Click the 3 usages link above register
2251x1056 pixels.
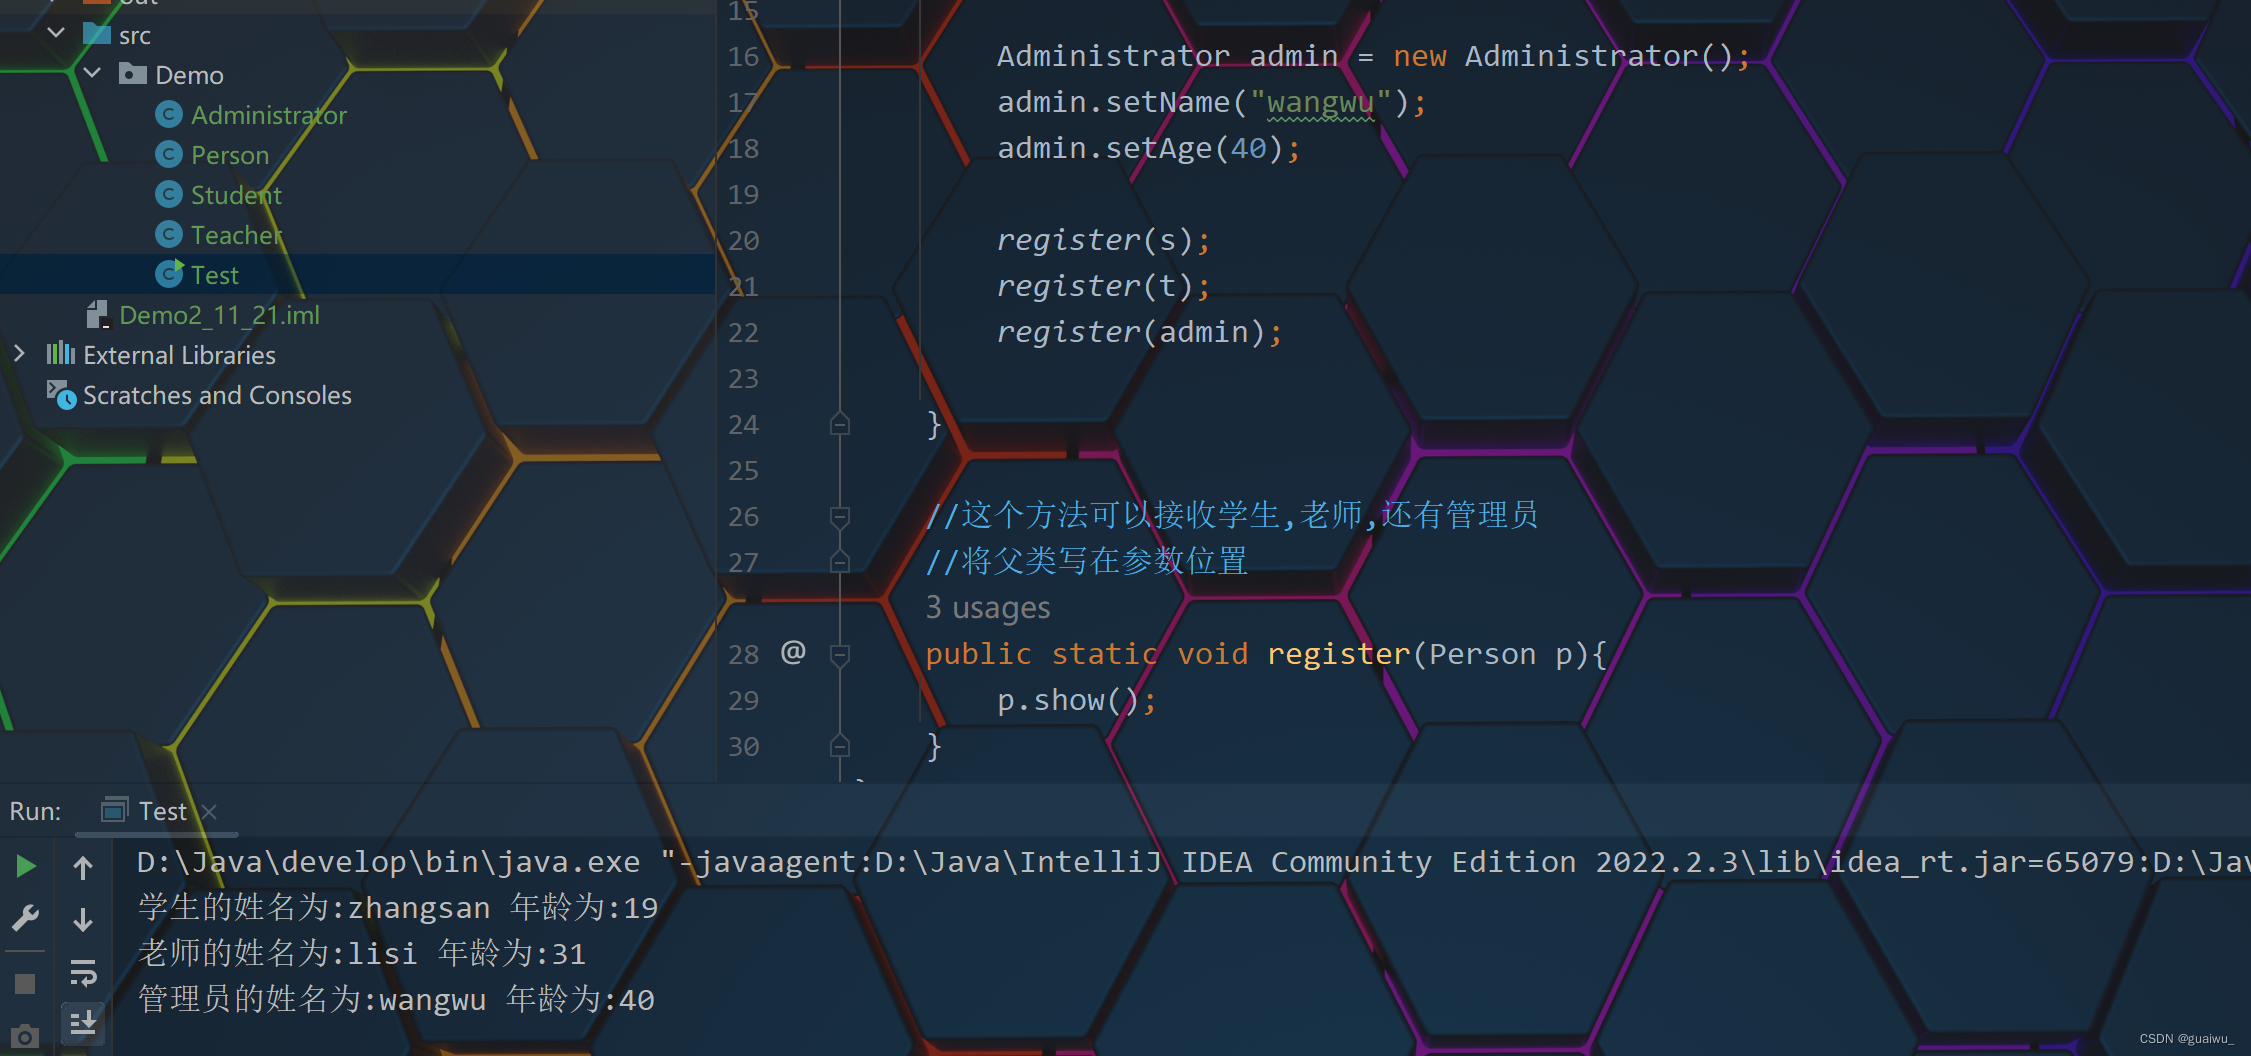point(987,607)
